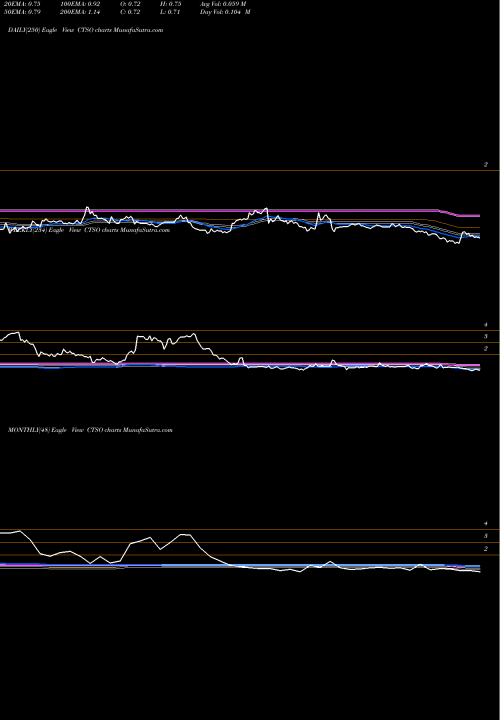Viewport: 500px width, 720px height.
Task: Click the monthly chart axis label 2
Action: coord(485,549)
